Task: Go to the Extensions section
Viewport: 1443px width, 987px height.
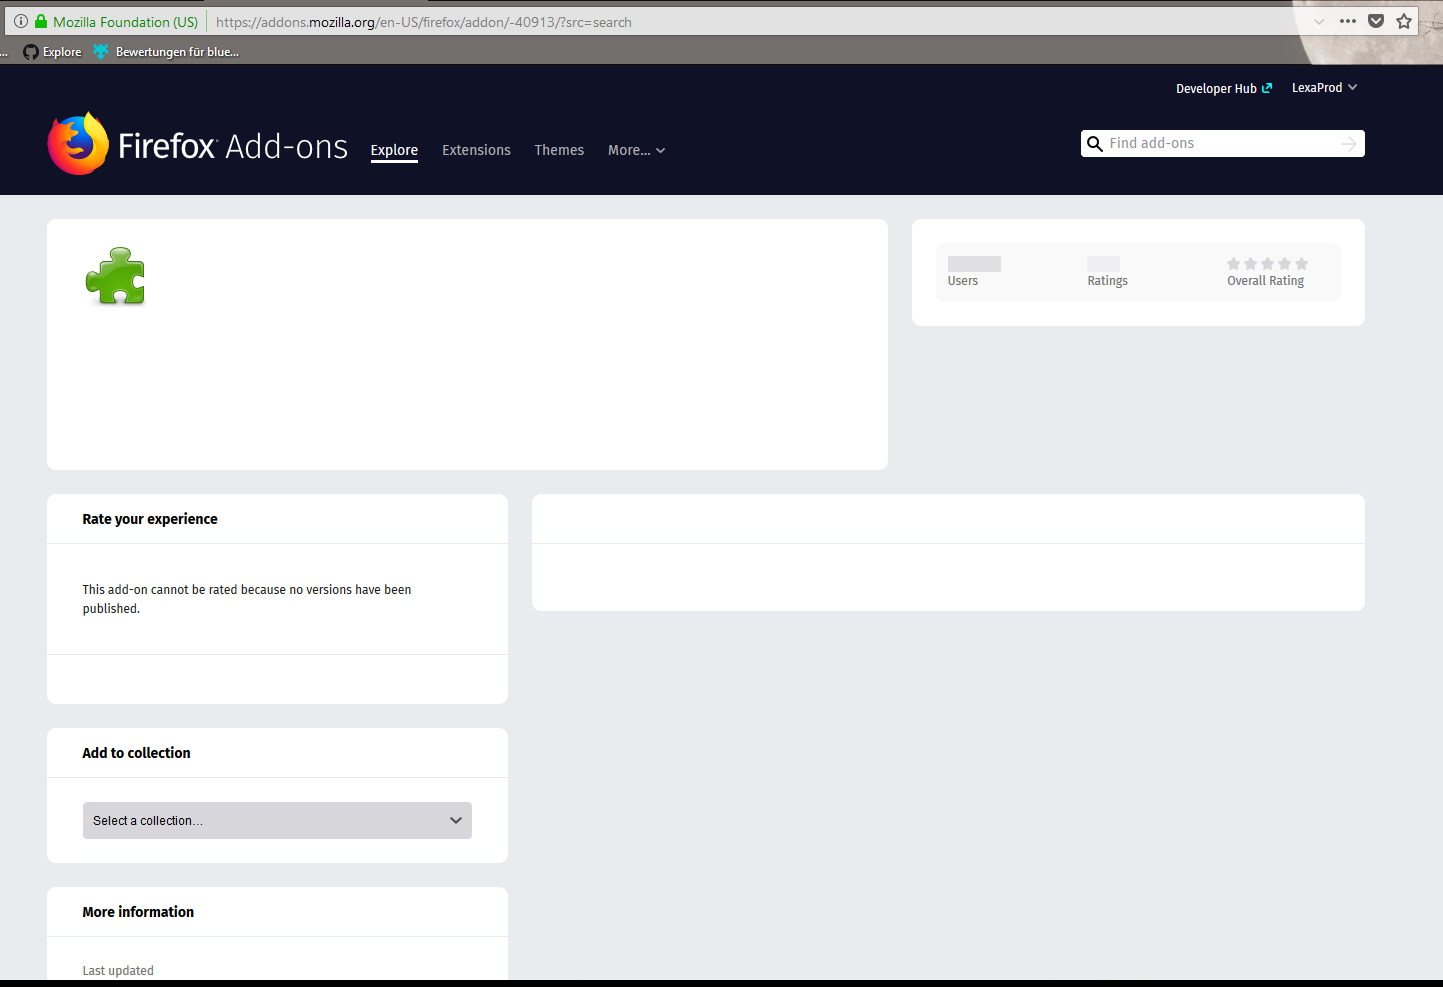Action: point(476,150)
